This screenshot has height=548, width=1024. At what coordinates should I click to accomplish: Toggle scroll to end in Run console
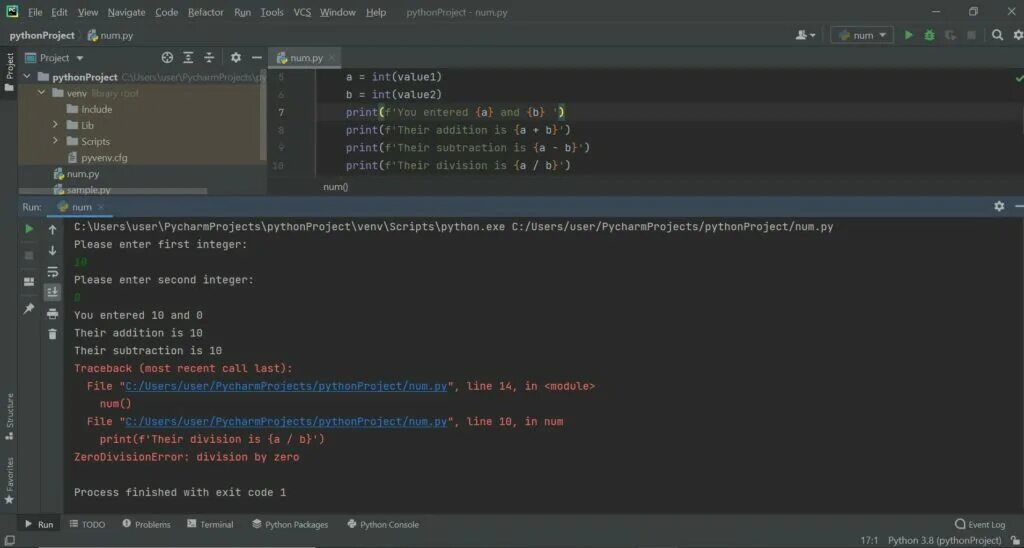coord(53,292)
